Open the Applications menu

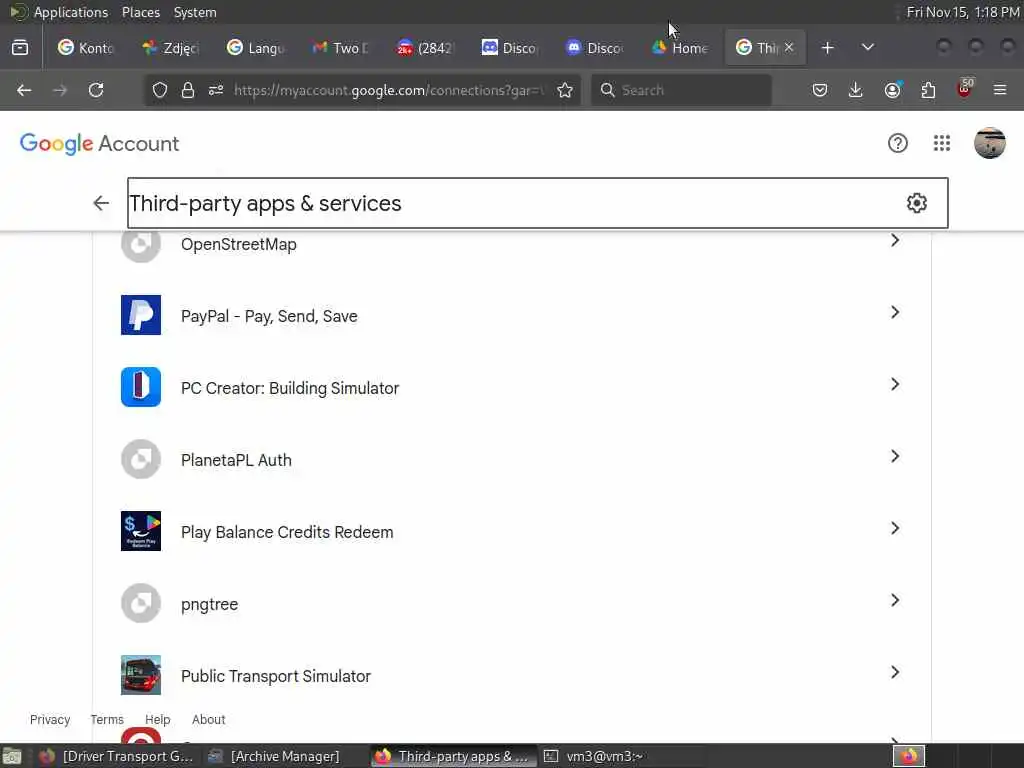[71, 12]
